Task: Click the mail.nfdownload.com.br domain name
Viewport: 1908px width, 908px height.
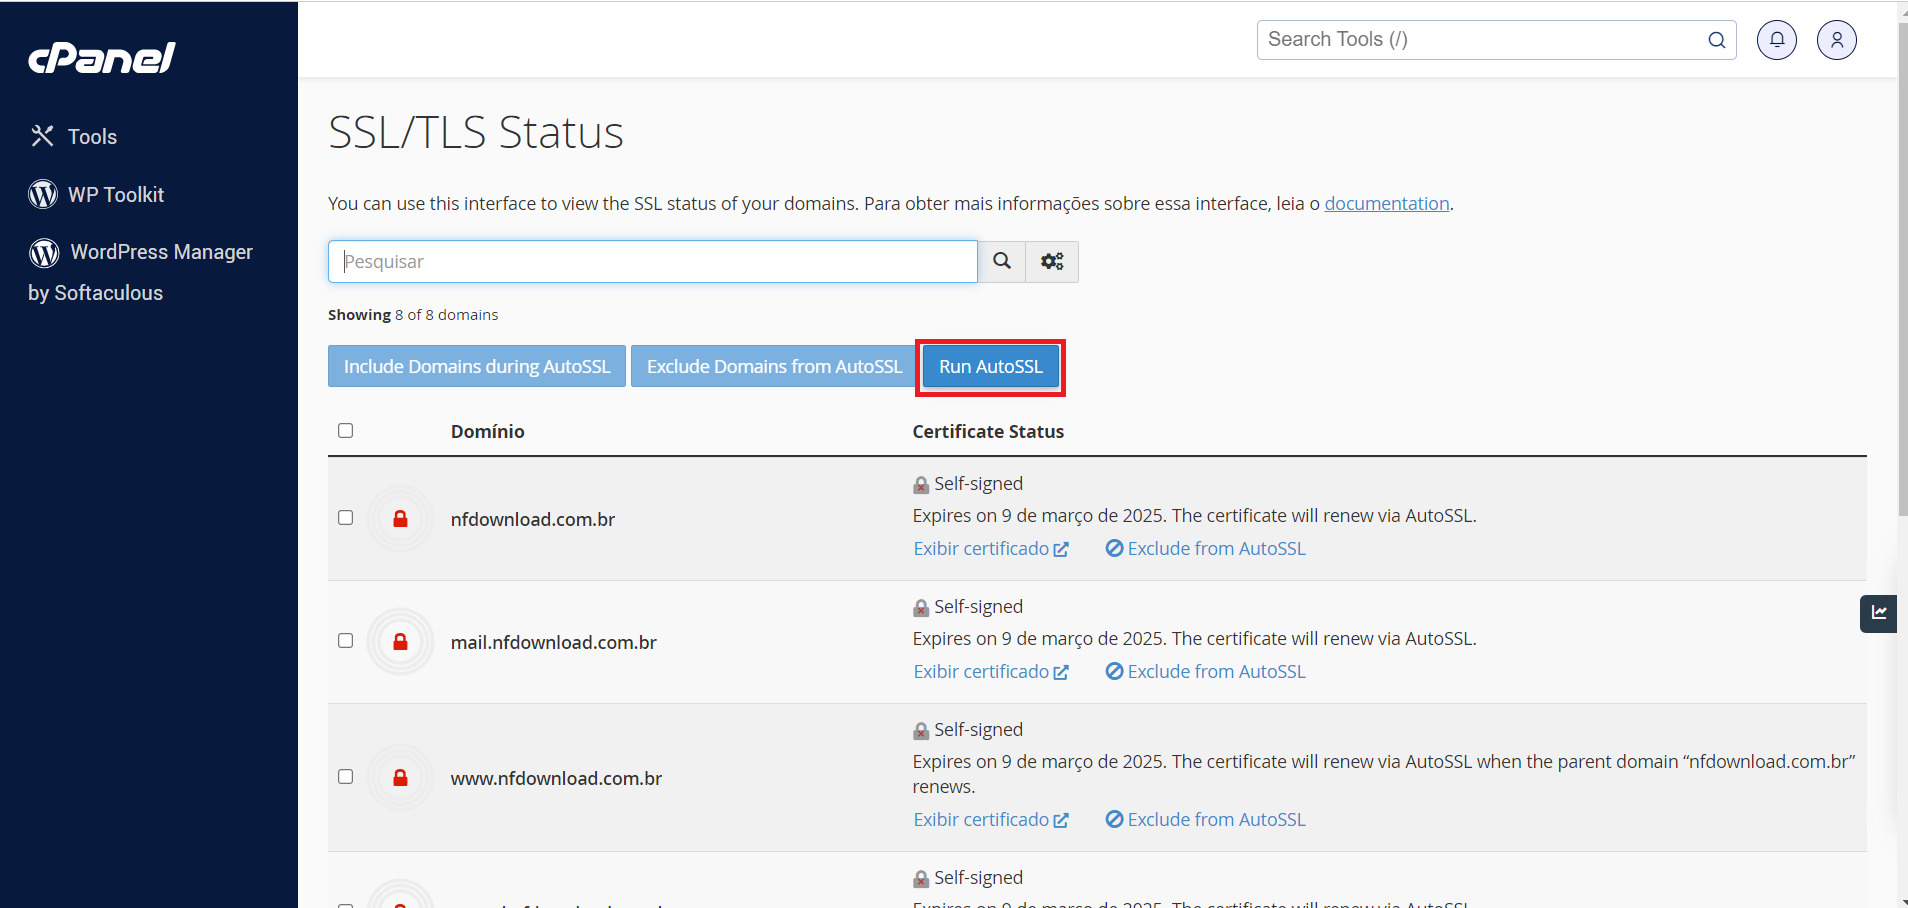Action: [x=554, y=643]
